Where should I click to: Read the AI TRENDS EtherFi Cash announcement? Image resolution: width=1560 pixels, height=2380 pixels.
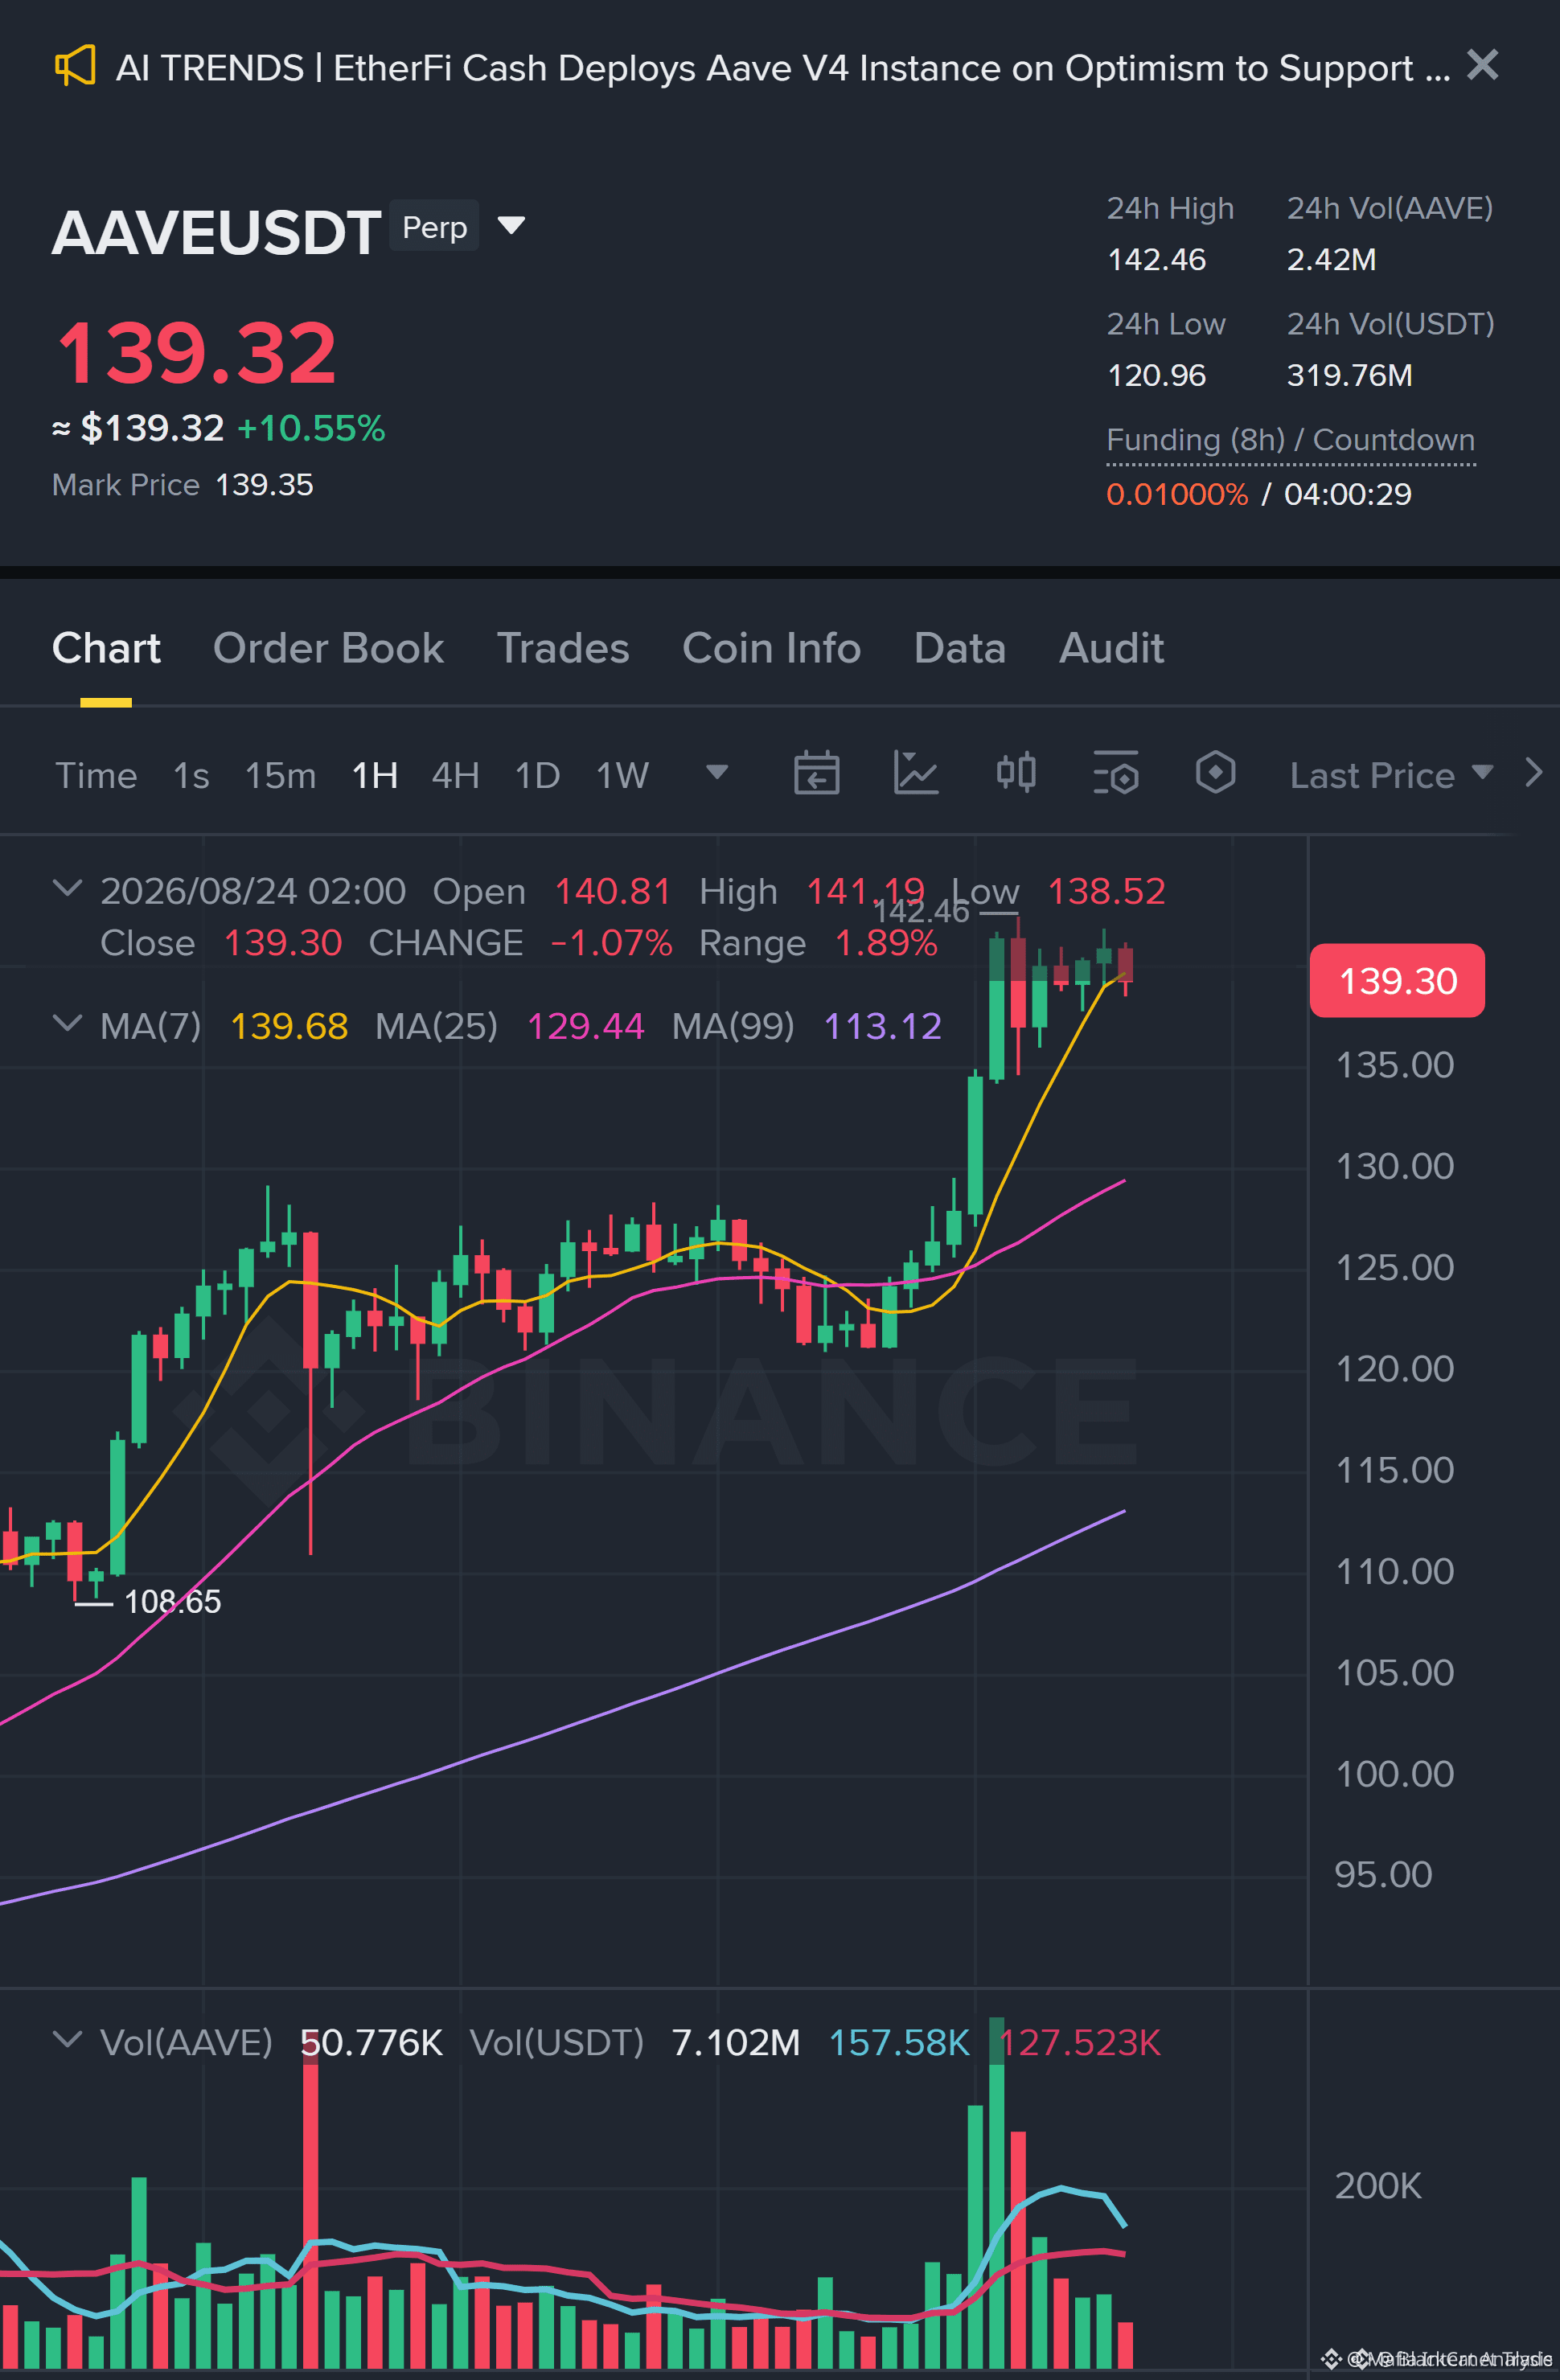click(783, 68)
